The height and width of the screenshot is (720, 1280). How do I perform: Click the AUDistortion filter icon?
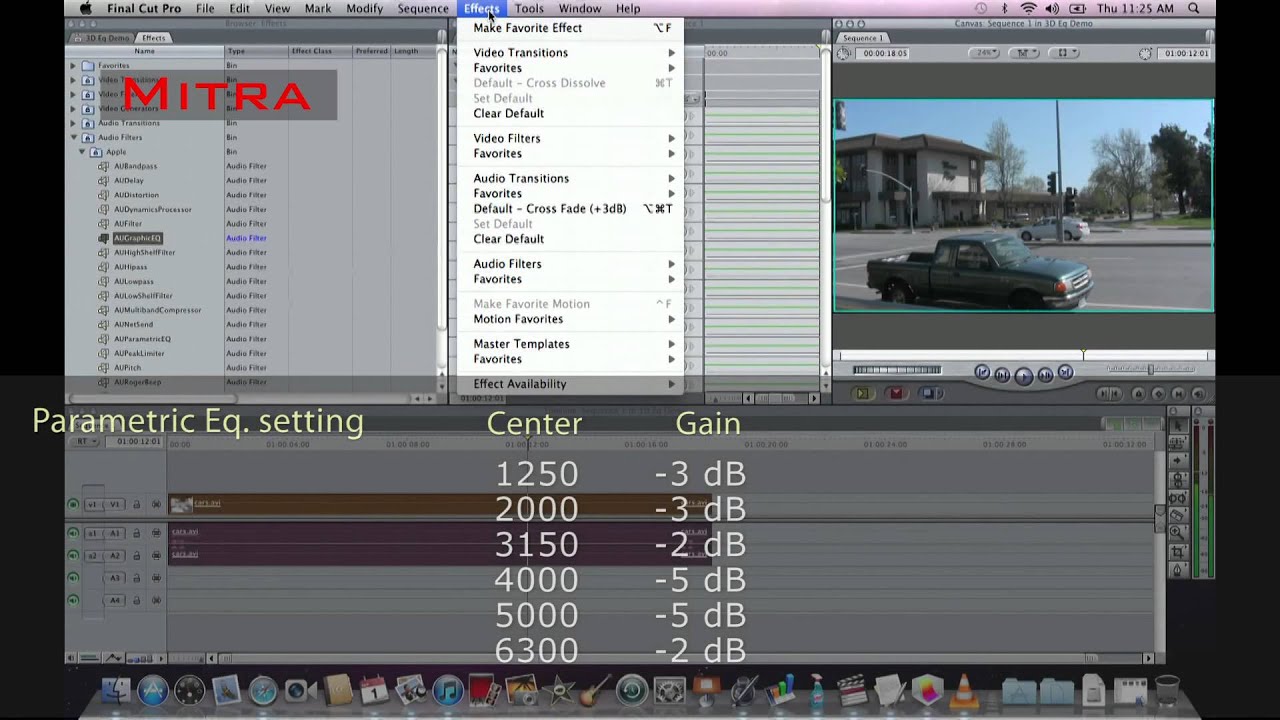click(x=104, y=195)
